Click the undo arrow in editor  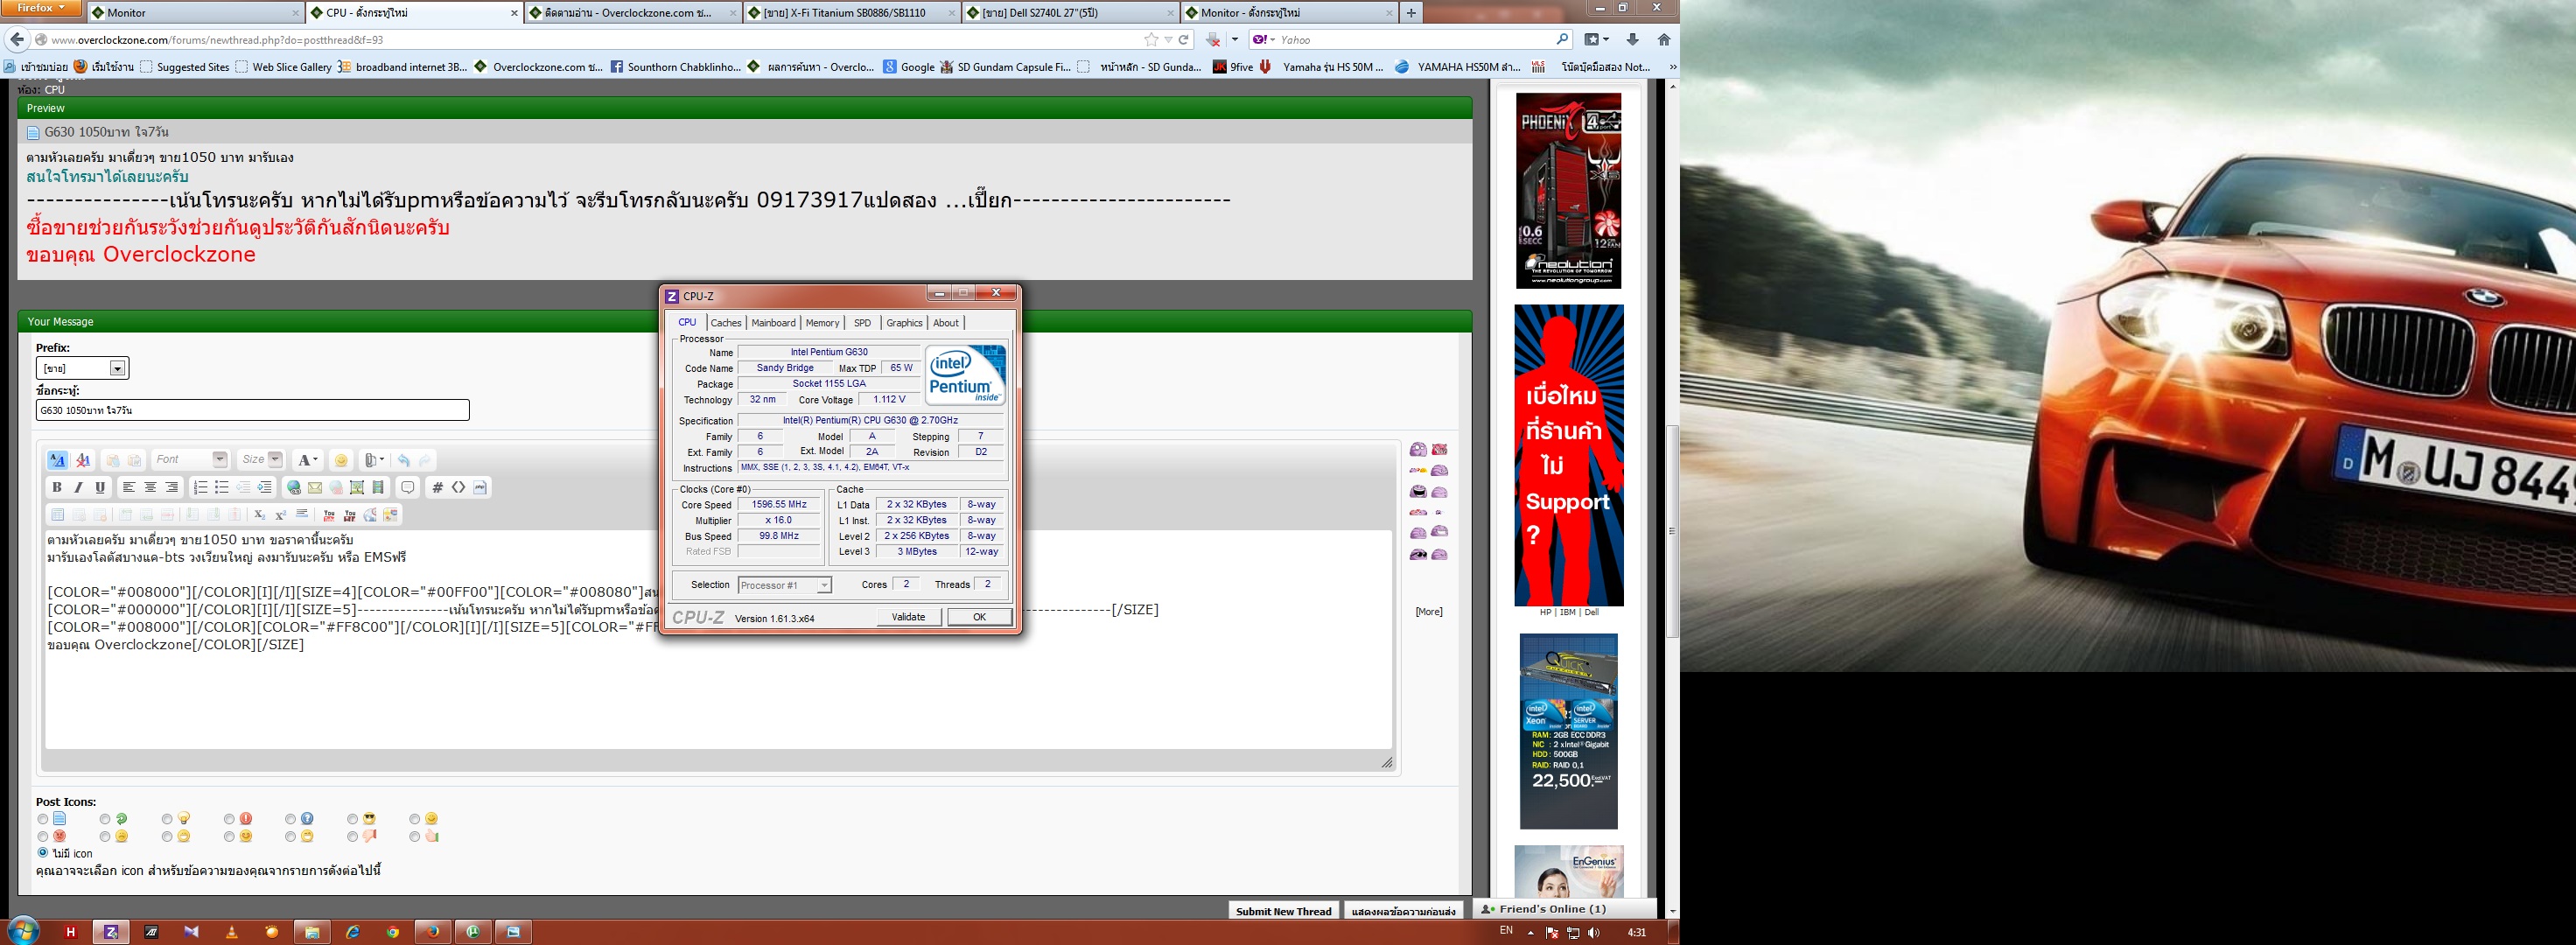pos(403,460)
